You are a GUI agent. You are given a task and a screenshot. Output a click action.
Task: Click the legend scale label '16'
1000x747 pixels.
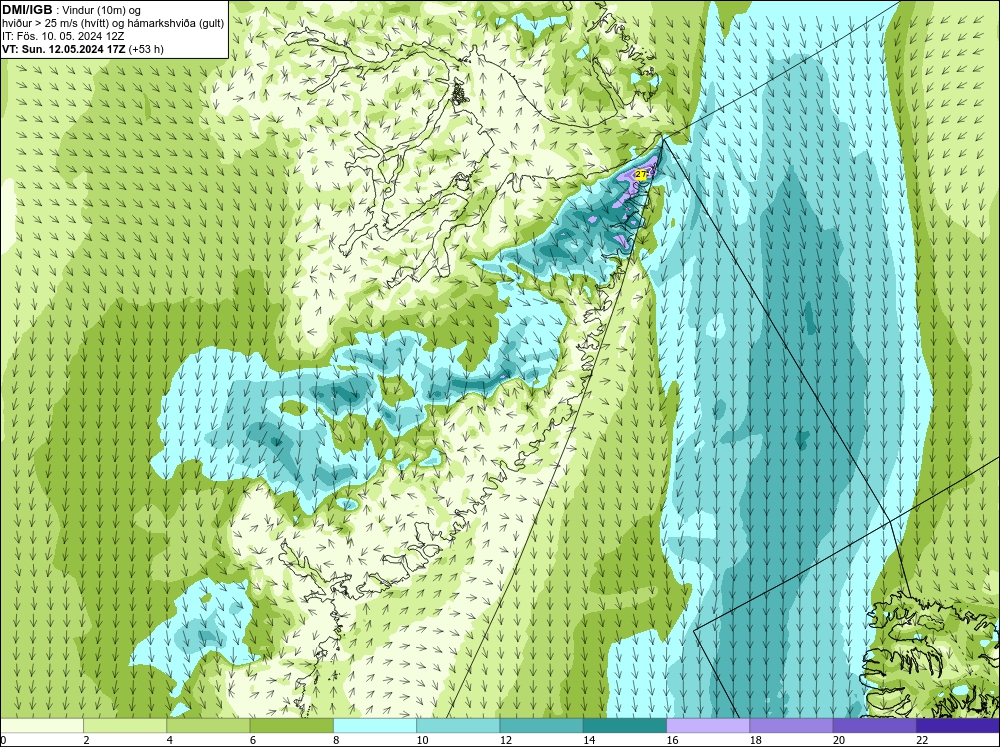672,740
